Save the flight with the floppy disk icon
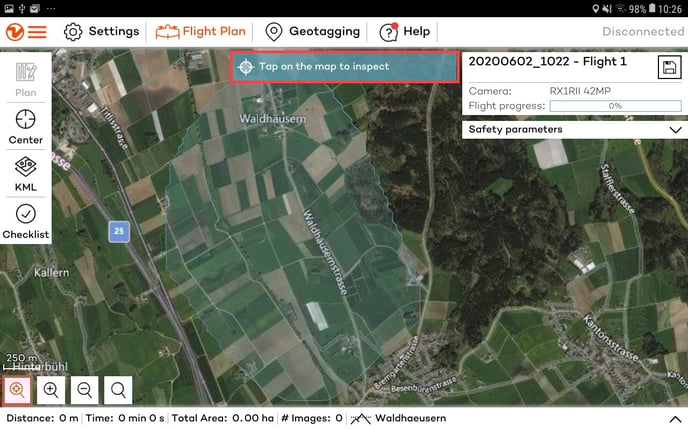688x430 pixels. coord(669,67)
